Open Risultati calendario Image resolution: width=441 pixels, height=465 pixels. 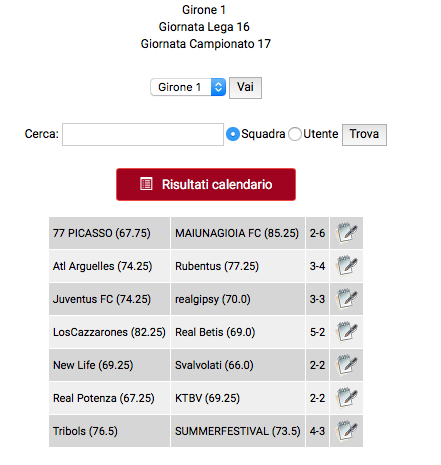coord(206,184)
